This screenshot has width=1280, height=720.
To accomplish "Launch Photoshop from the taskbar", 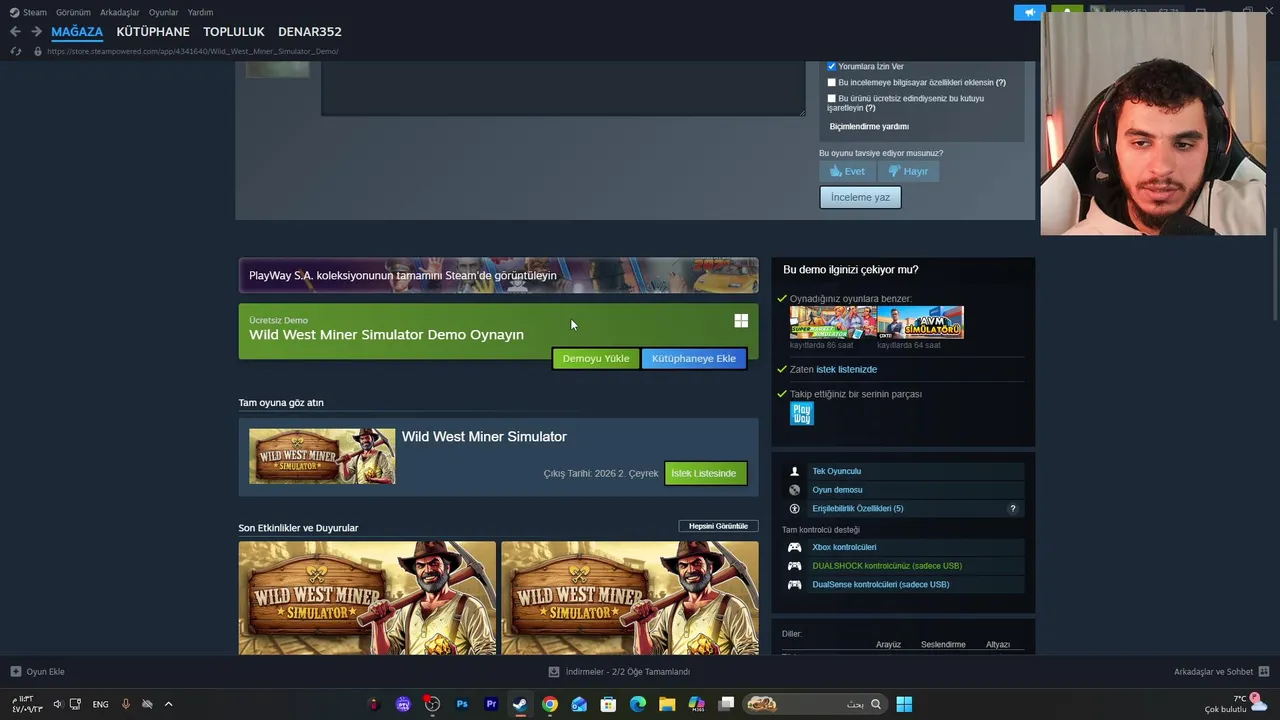I will coord(462,704).
